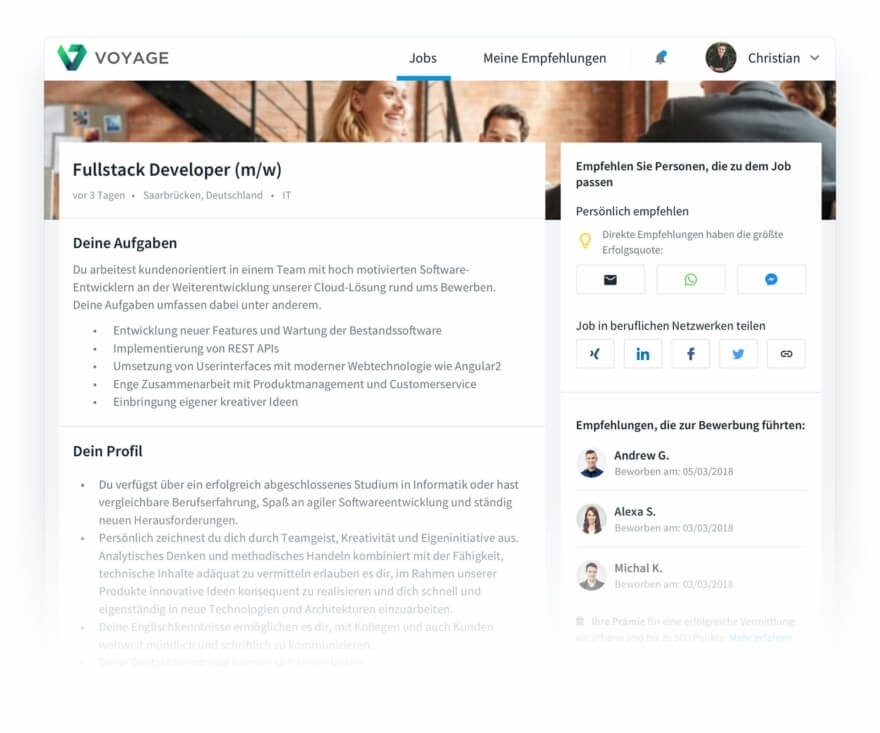The image size is (880, 733).
Task: Switch to Meine Empfehlungen tab
Action: coord(544,58)
